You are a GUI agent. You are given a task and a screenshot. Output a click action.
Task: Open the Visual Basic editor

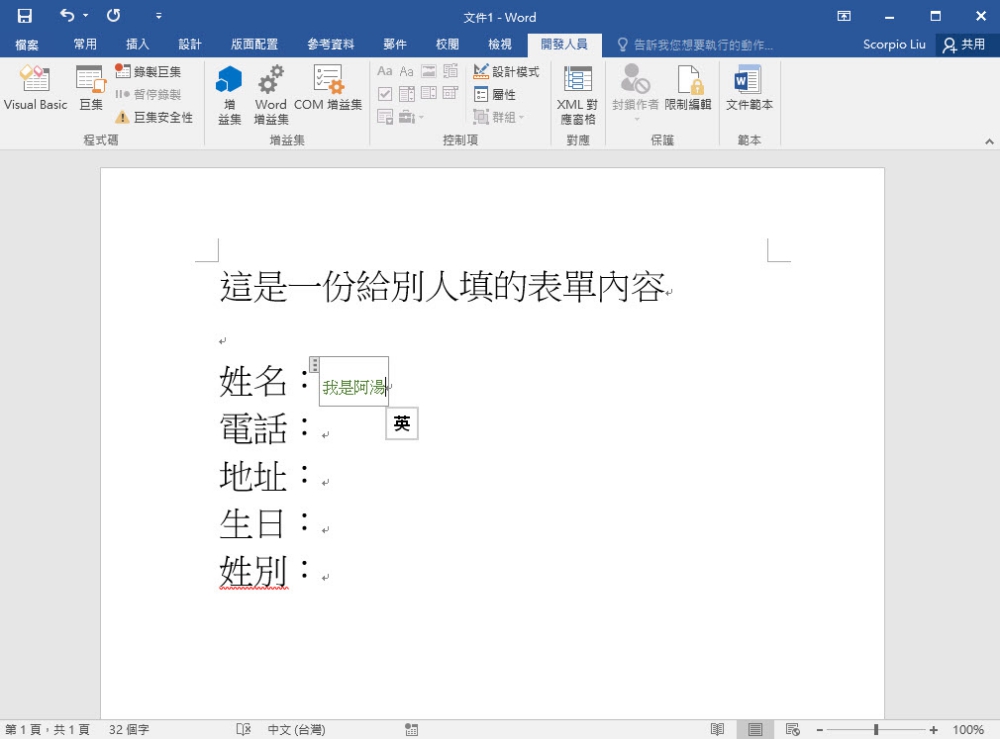coord(35,88)
